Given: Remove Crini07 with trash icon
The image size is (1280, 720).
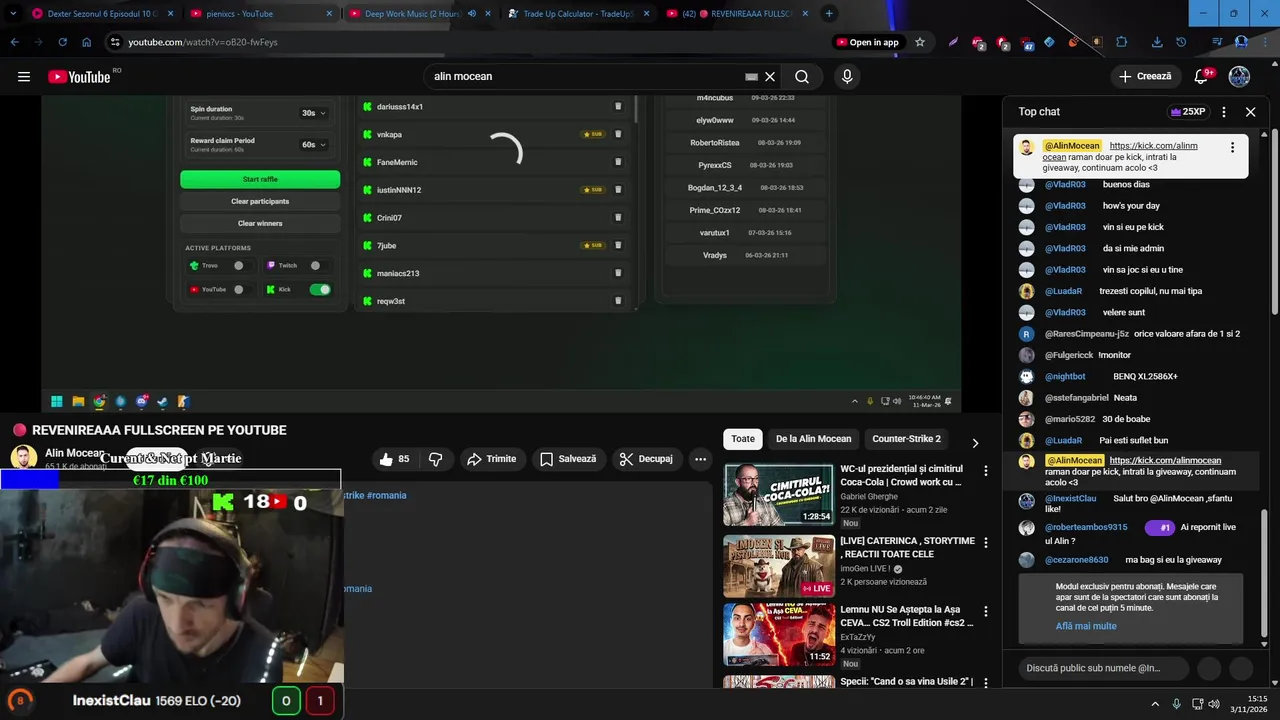Looking at the screenshot, I should pyautogui.click(x=618, y=218).
